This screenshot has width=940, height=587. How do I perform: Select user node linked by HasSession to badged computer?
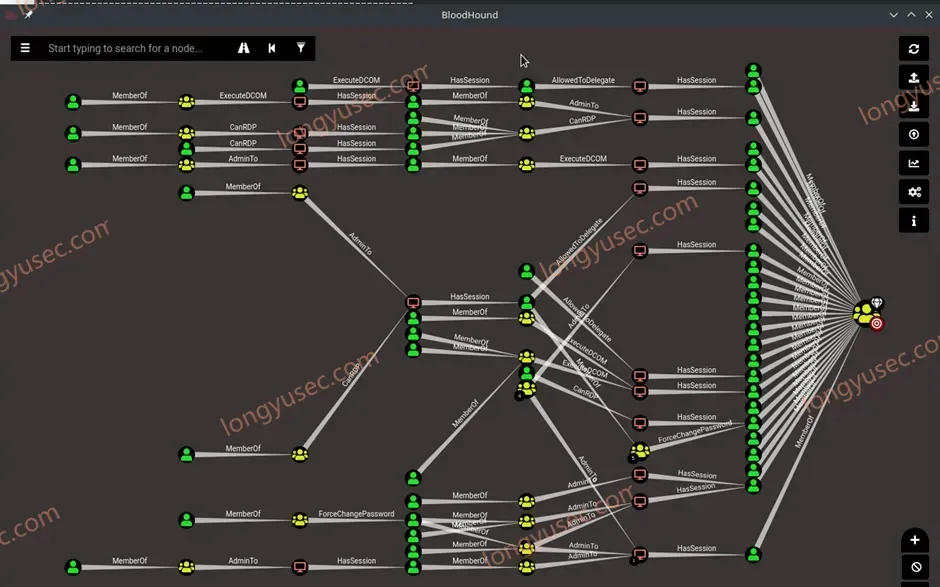pyautogui.click(x=754, y=555)
